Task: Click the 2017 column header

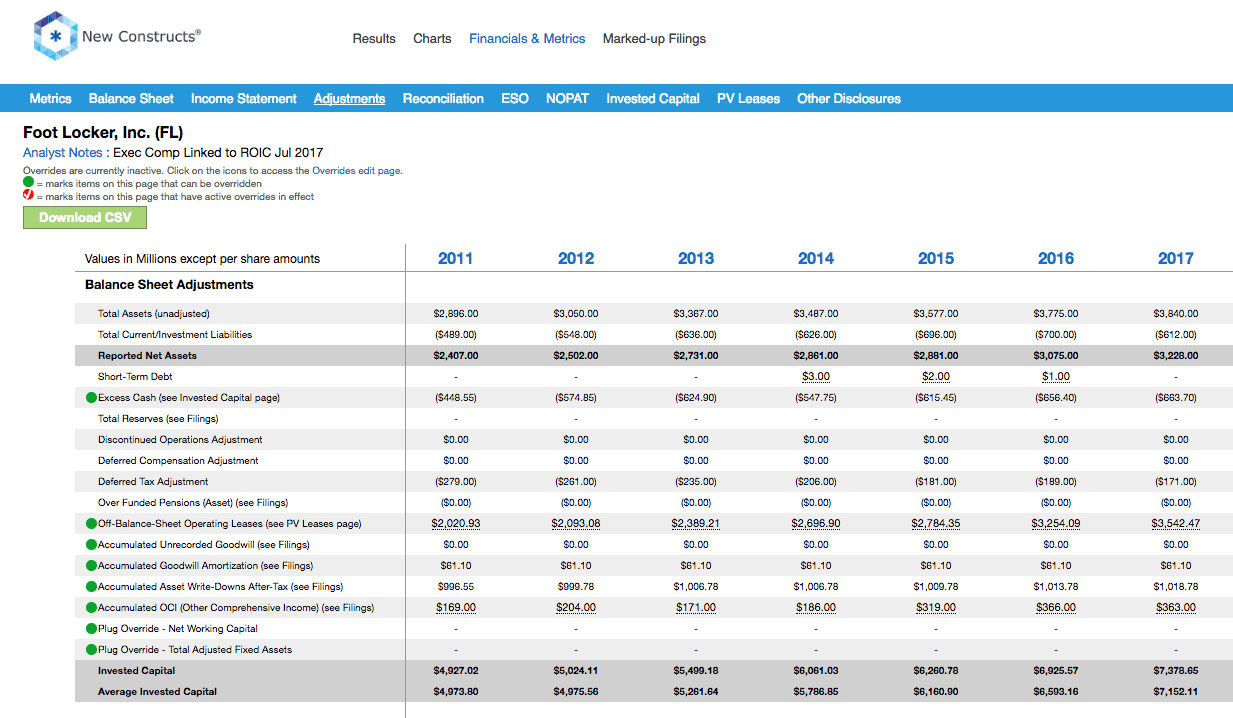Action: [1176, 258]
